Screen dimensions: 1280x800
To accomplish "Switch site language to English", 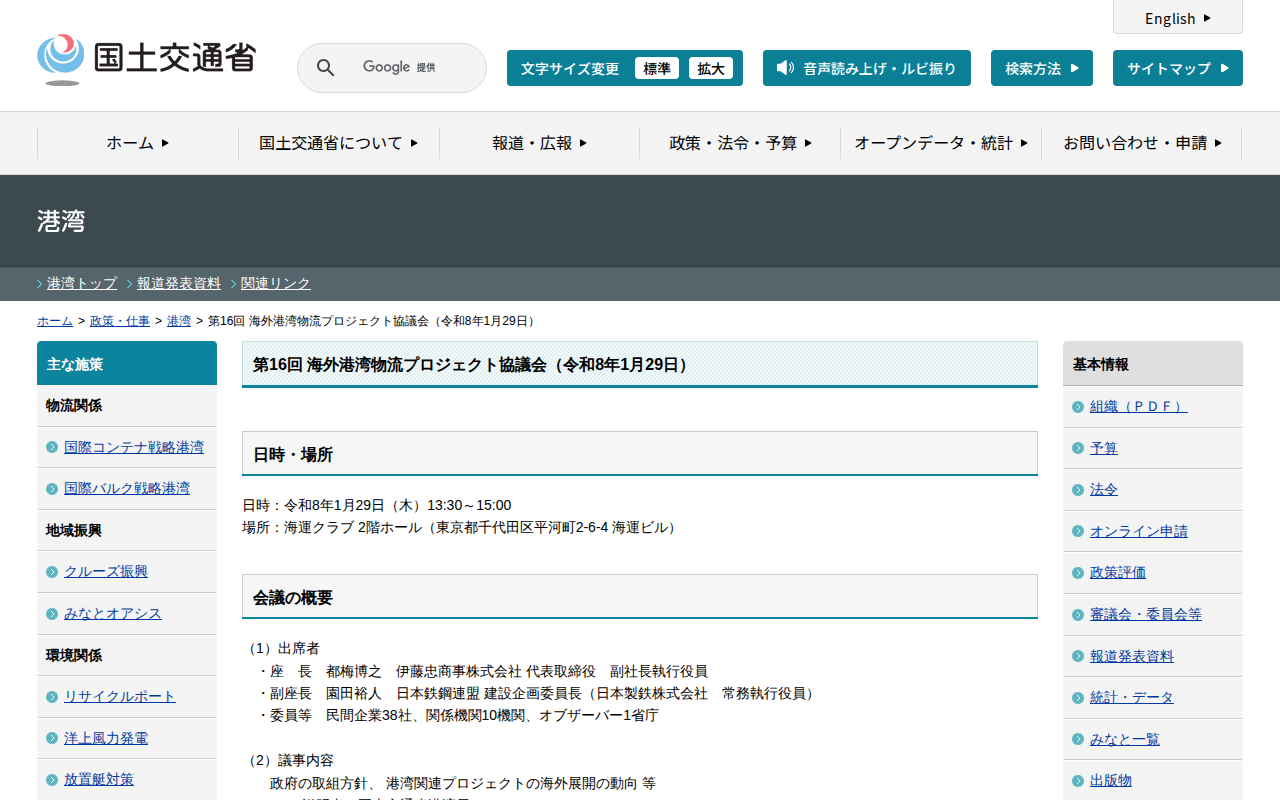I will [x=1177, y=18].
